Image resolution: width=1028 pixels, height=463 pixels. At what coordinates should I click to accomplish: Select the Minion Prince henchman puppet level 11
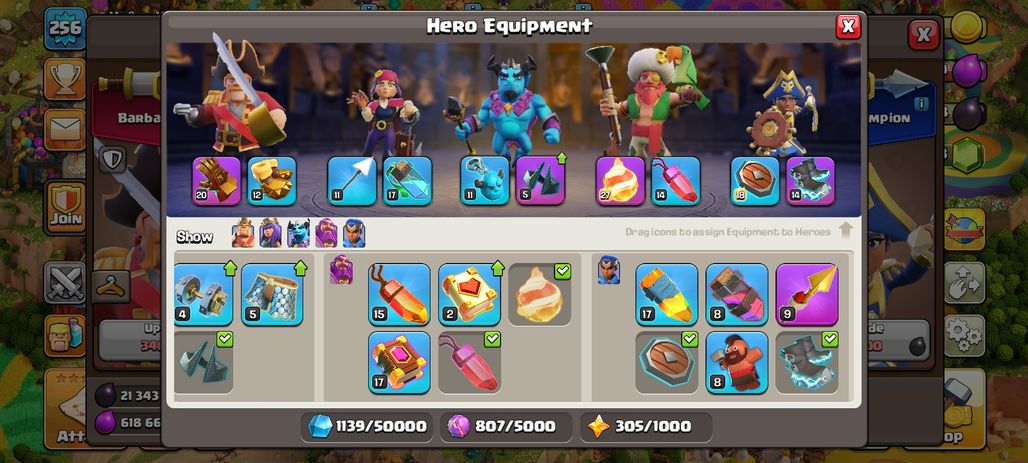coord(484,181)
